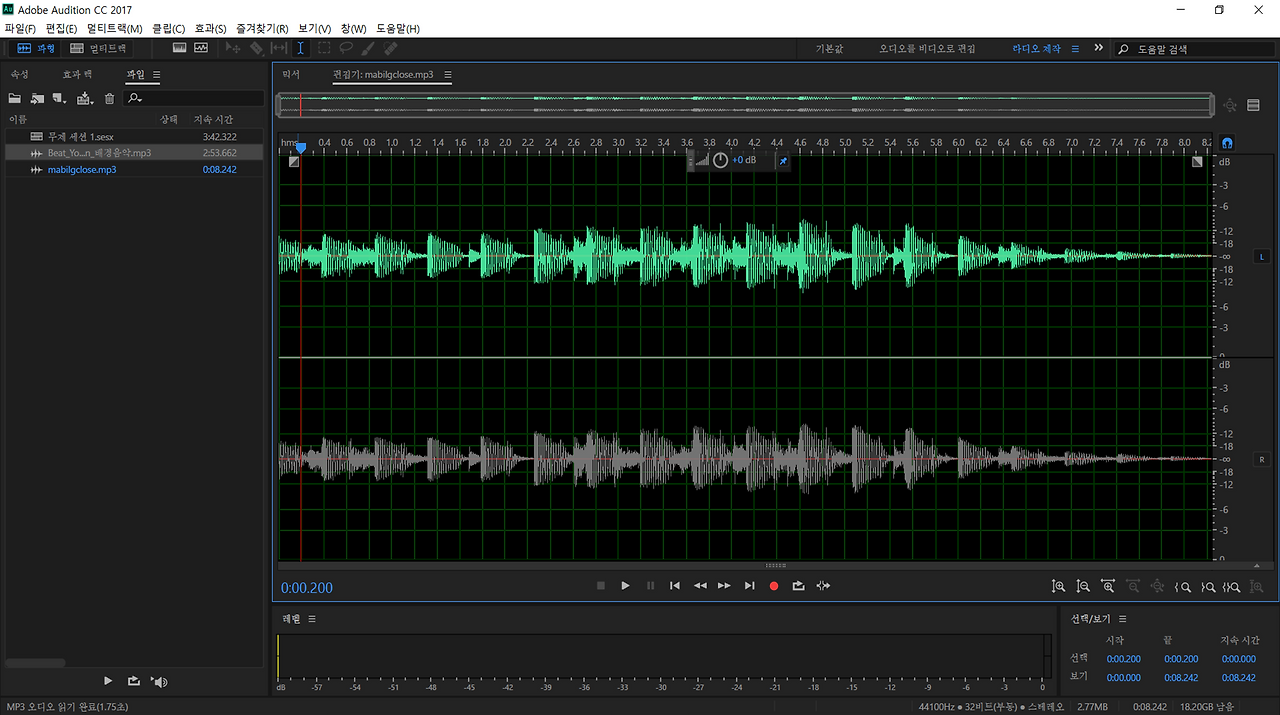The image size is (1280, 715).
Task: Open New File dropdown in Files panel
Action: [60, 98]
